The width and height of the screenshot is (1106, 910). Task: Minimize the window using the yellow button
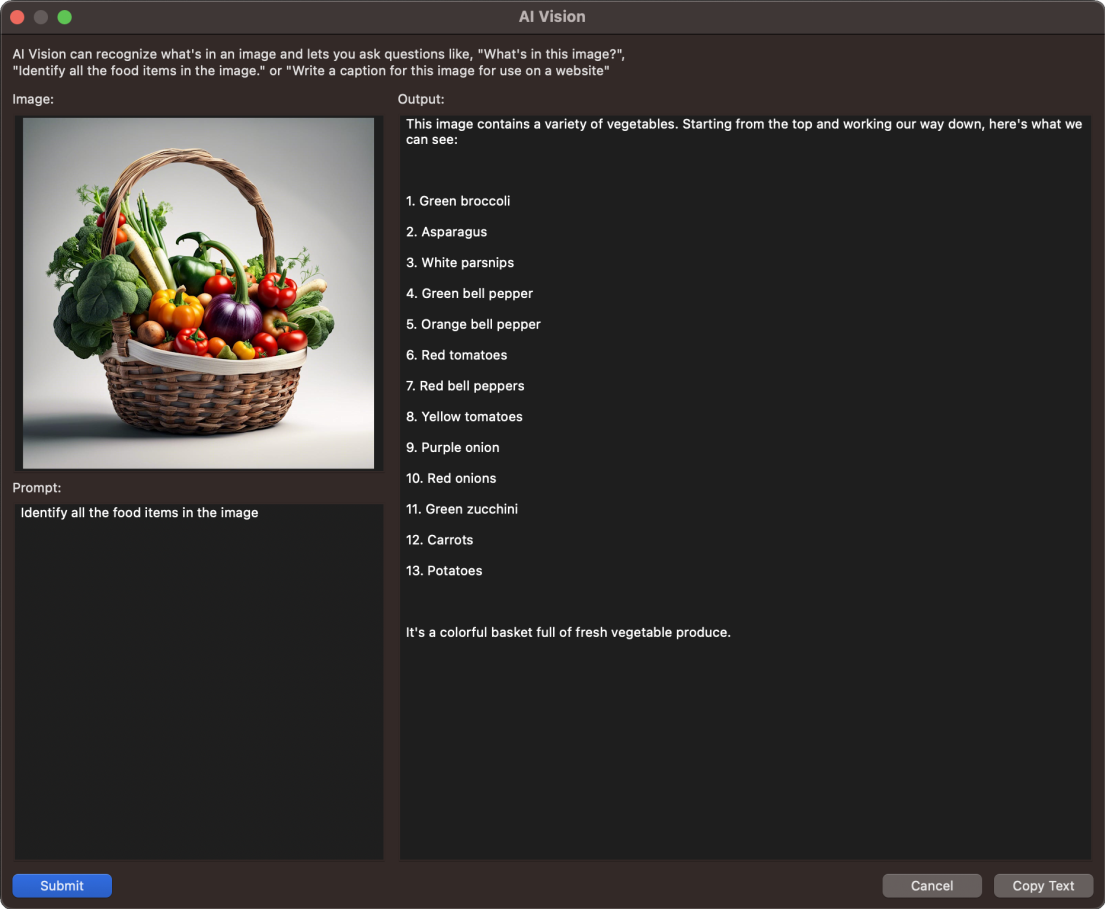[41, 17]
